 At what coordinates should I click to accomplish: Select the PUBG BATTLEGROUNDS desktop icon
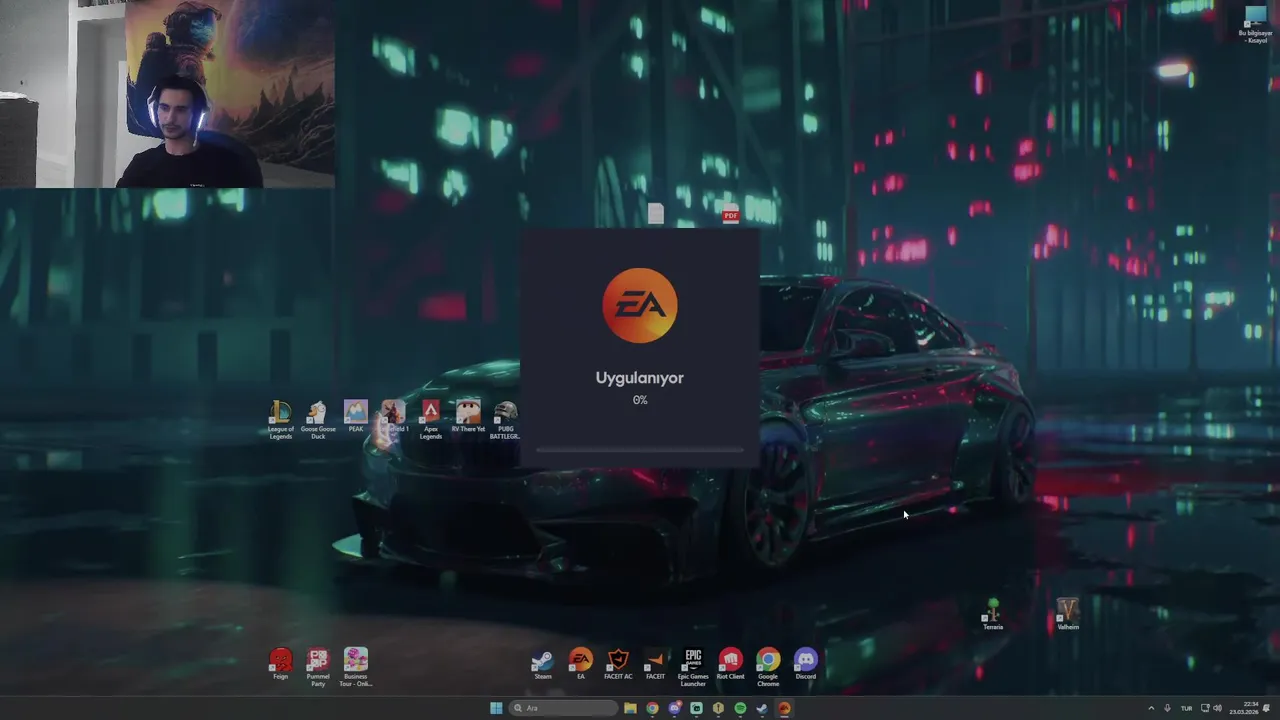505,420
